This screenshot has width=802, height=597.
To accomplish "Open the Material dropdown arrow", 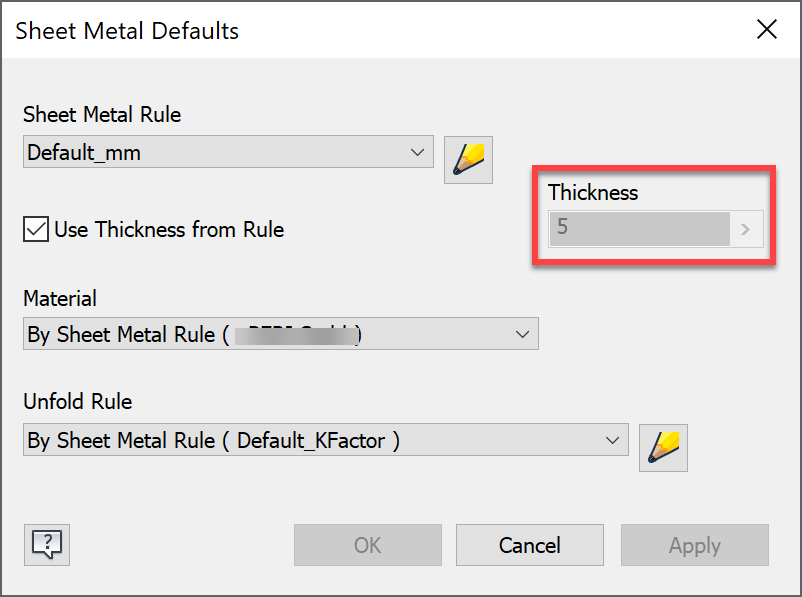I will pos(522,334).
